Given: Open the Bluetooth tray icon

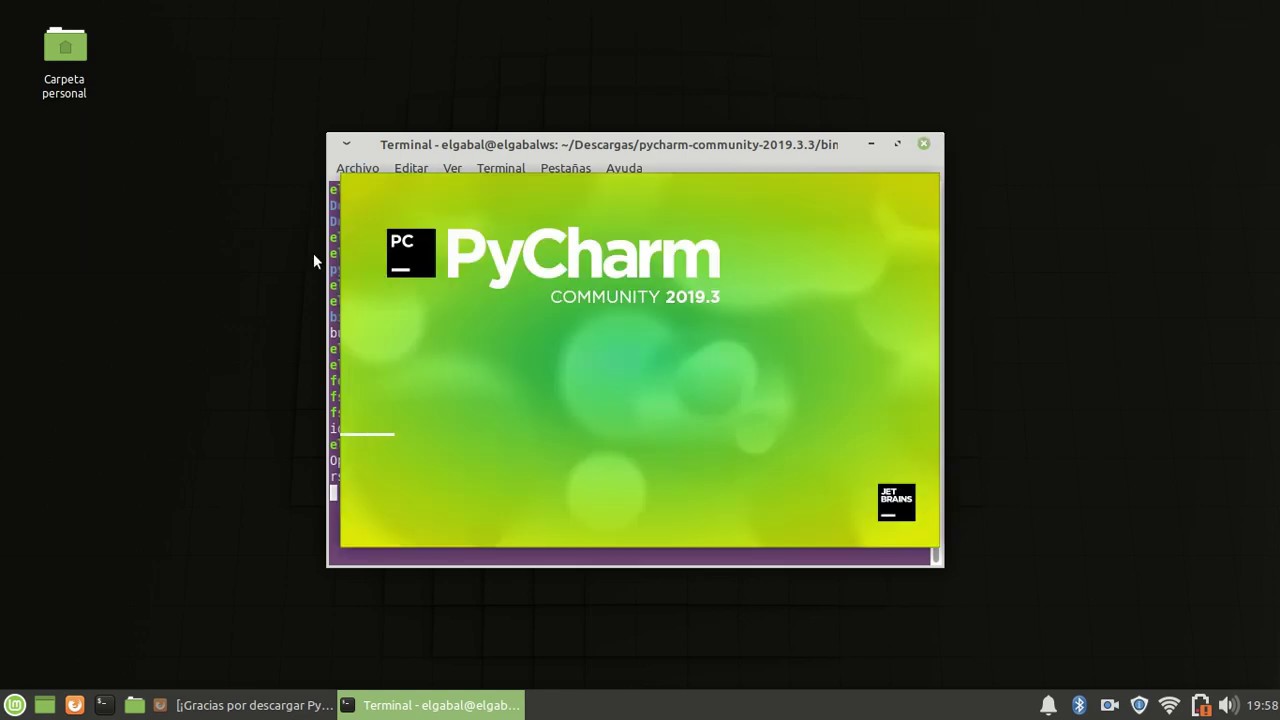Looking at the screenshot, I should pos(1079,705).
